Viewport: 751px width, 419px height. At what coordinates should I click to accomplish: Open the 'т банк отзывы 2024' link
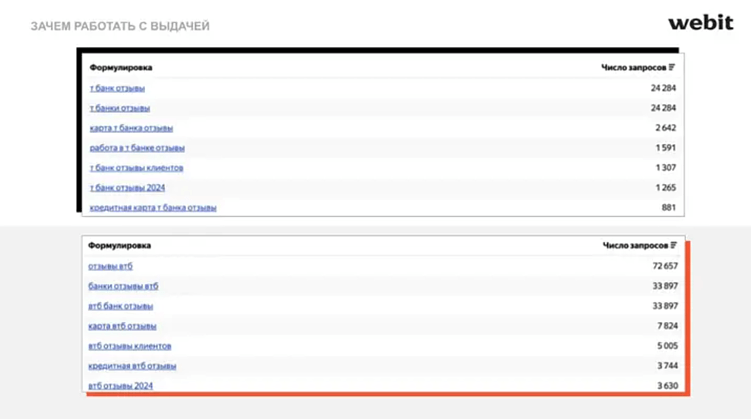point(127,188)
